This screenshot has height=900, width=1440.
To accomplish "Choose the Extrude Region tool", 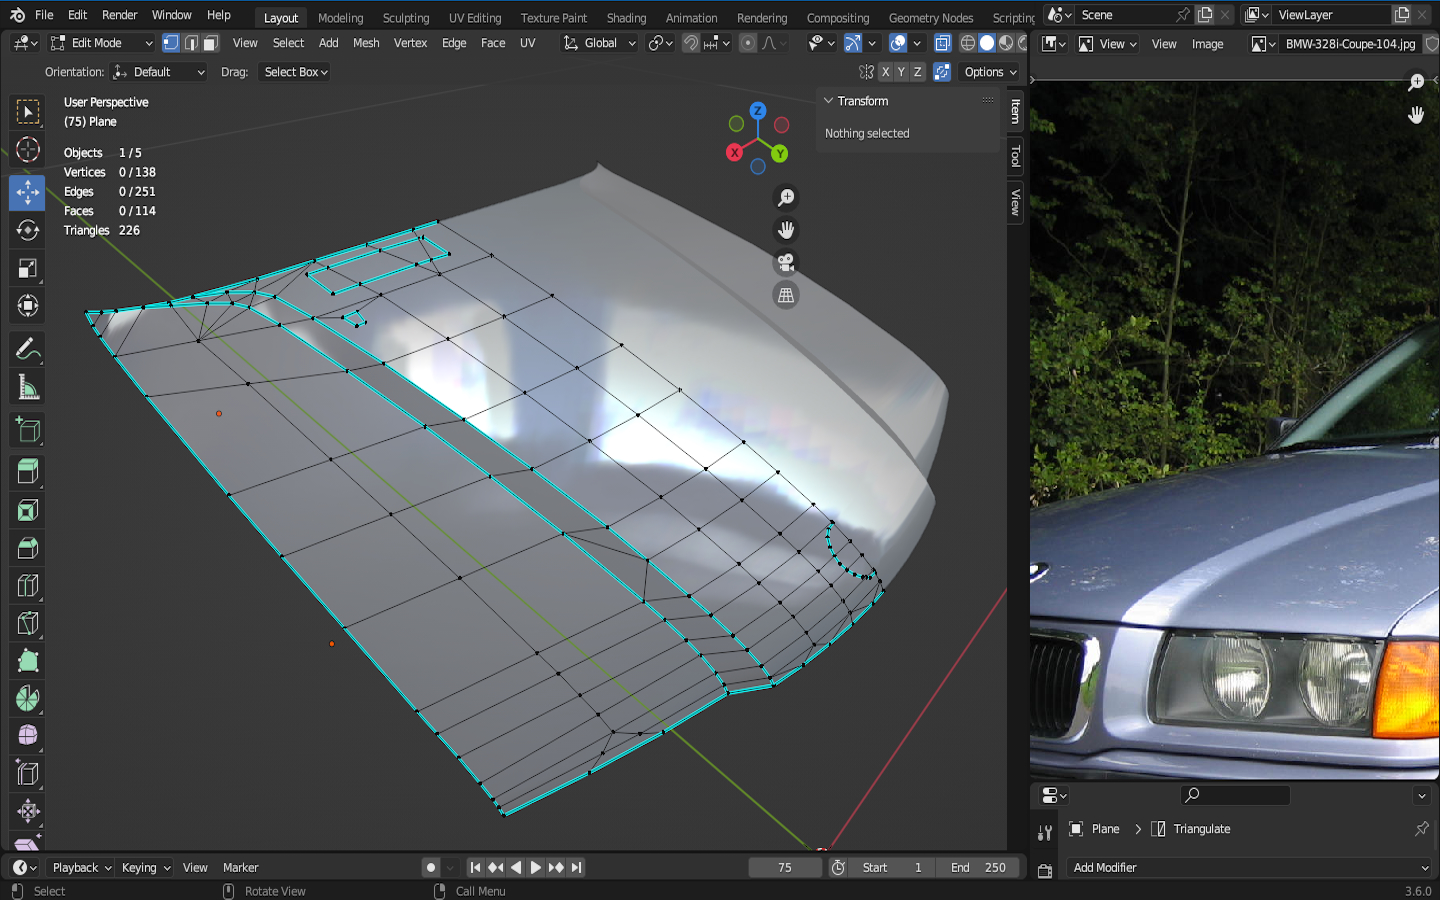I will click(27, 471).
